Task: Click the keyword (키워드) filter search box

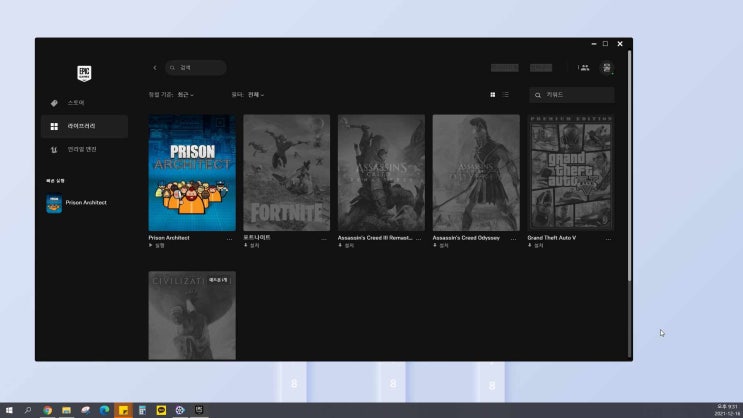Action: (575, 95)
